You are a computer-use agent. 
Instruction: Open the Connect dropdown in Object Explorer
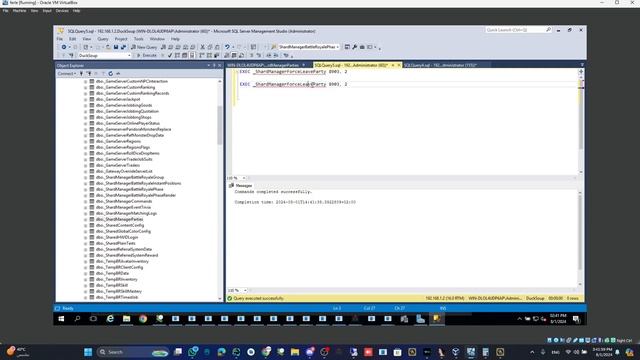[67, 73]
